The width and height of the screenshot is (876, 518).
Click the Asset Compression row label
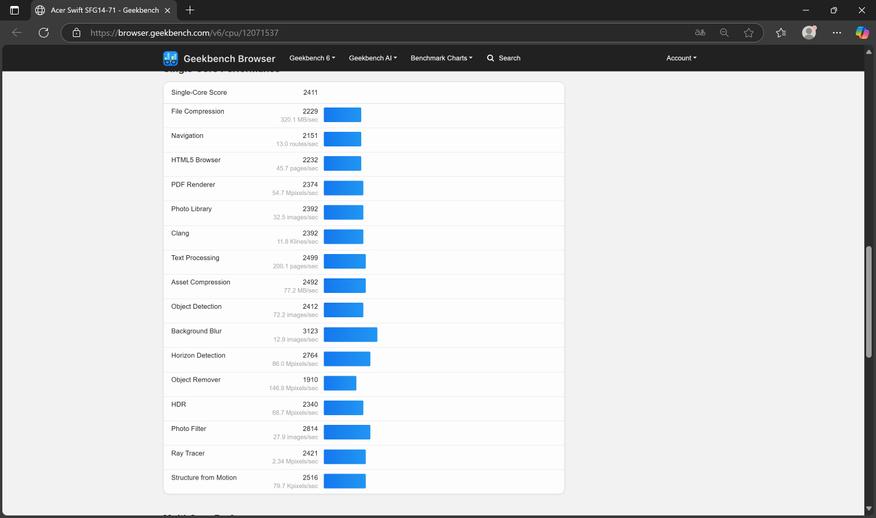coord(201,282)
